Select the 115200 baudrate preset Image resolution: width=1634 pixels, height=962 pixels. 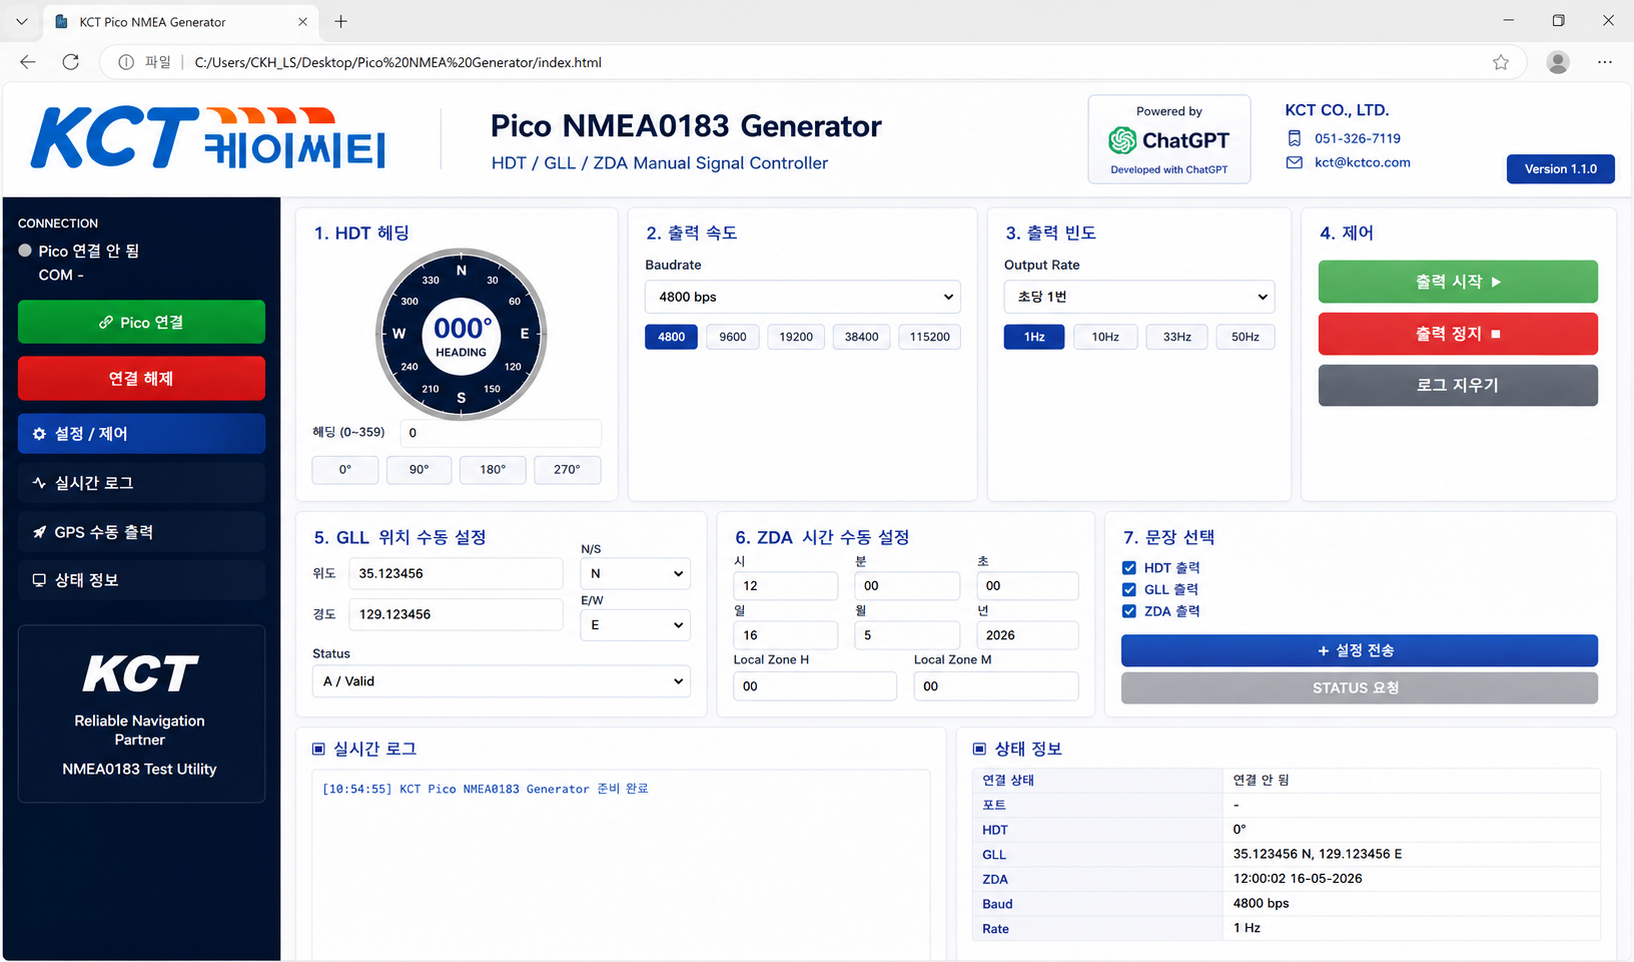click(x=930, y=337)
